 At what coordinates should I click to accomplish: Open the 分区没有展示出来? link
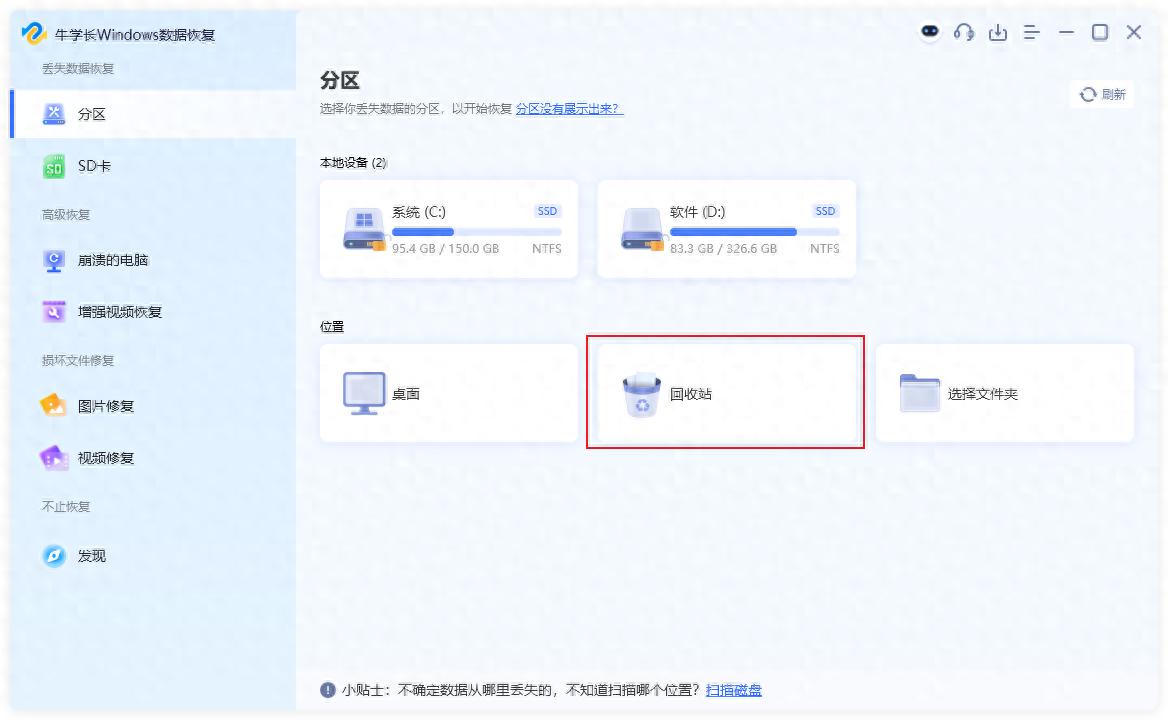pyautogui.click(x=570, y=109)
